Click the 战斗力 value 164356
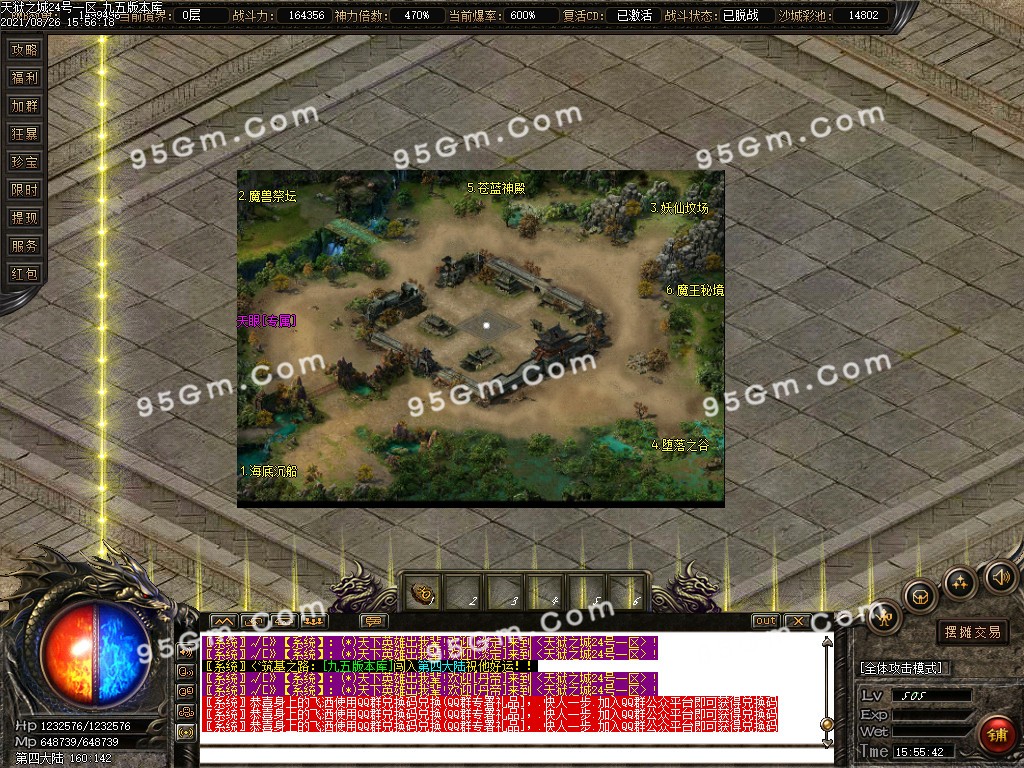Viewport: 1024px width, 768px height. [x=306, y=15]
